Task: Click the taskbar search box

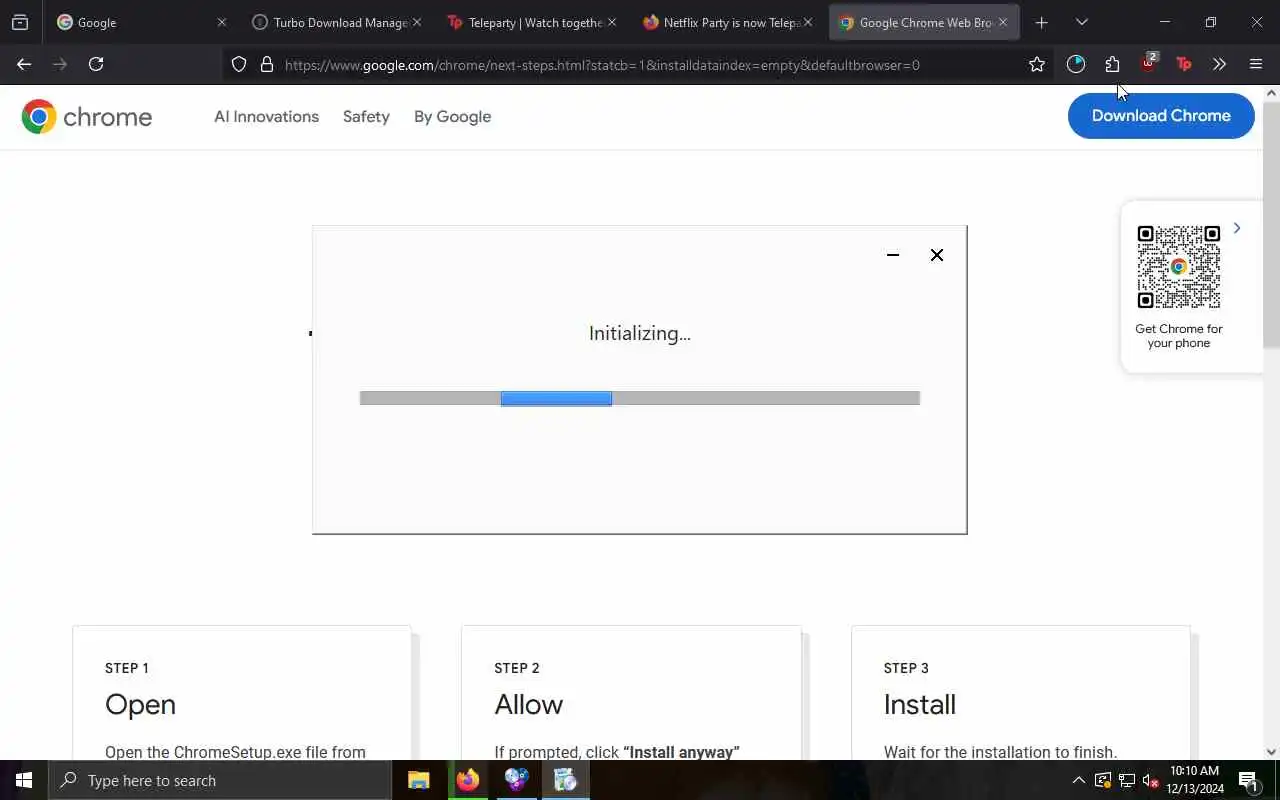Action: click(220, 780)
